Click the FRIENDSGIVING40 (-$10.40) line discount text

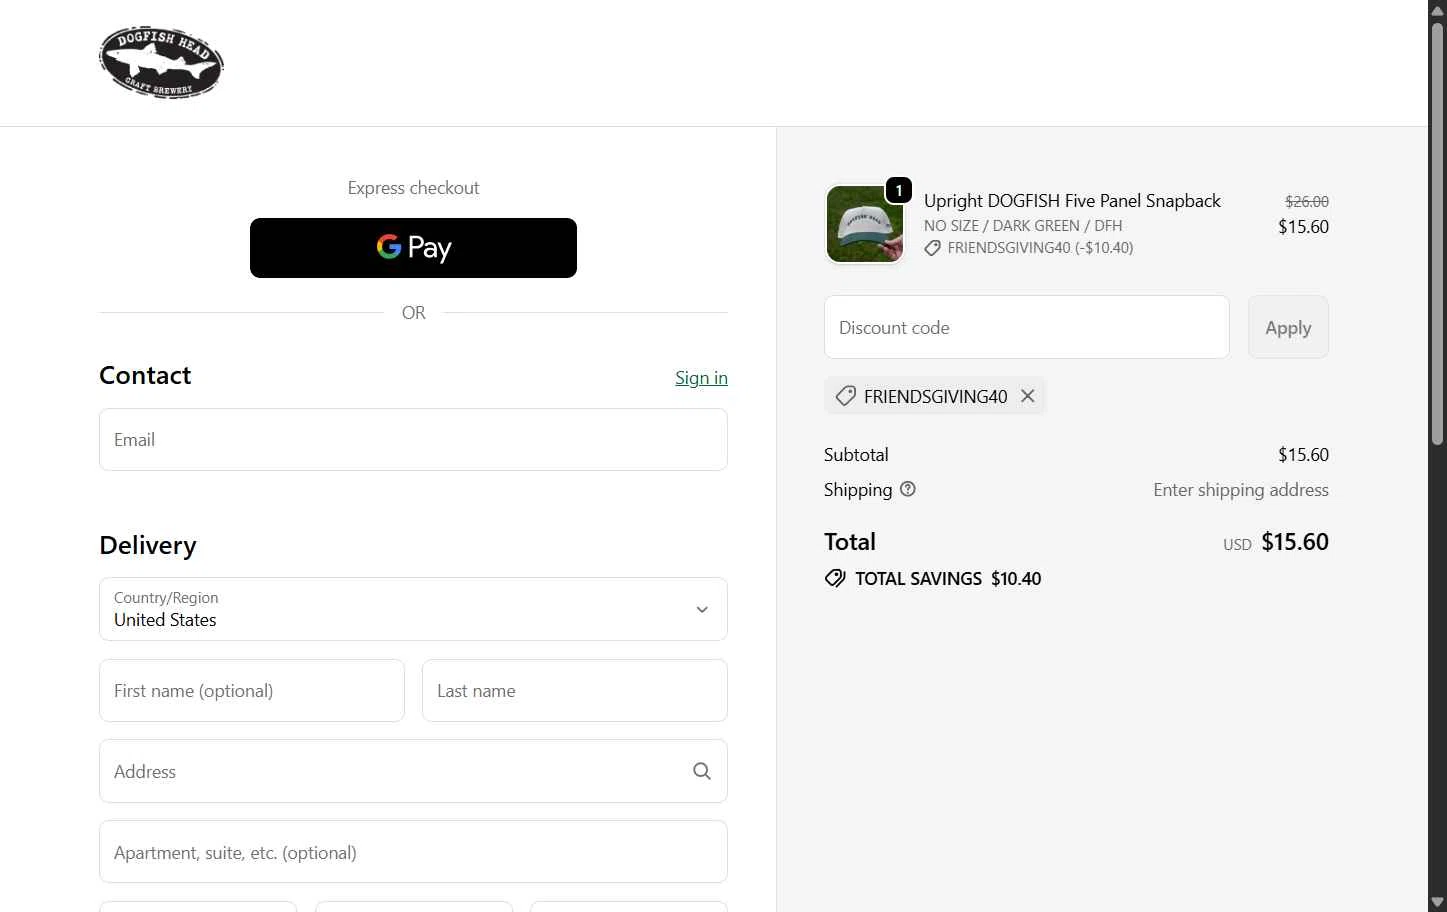[x=1040, y=248]
